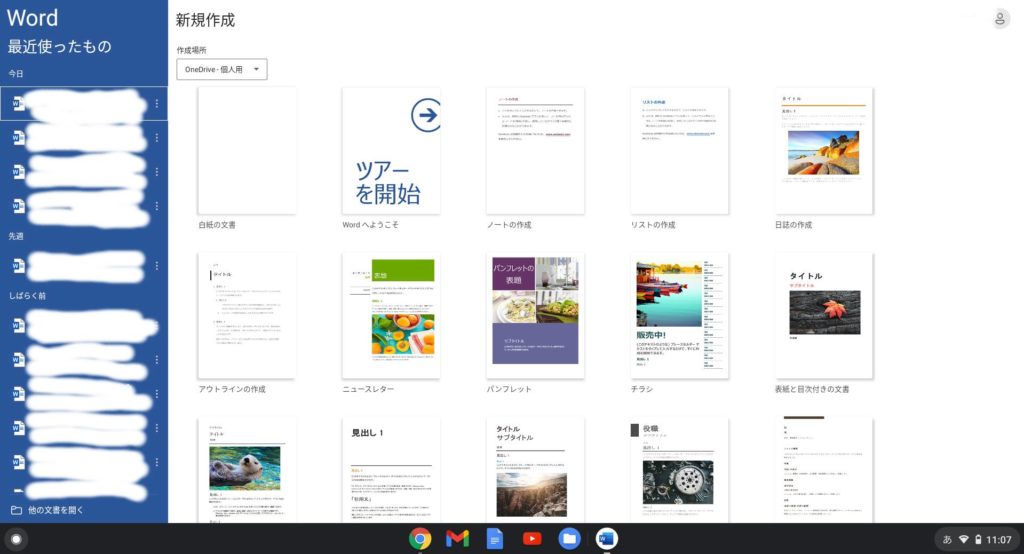Click the clock showing 11:07
The height and width of the screenshot is (554, 1024).
pos(999,540)
